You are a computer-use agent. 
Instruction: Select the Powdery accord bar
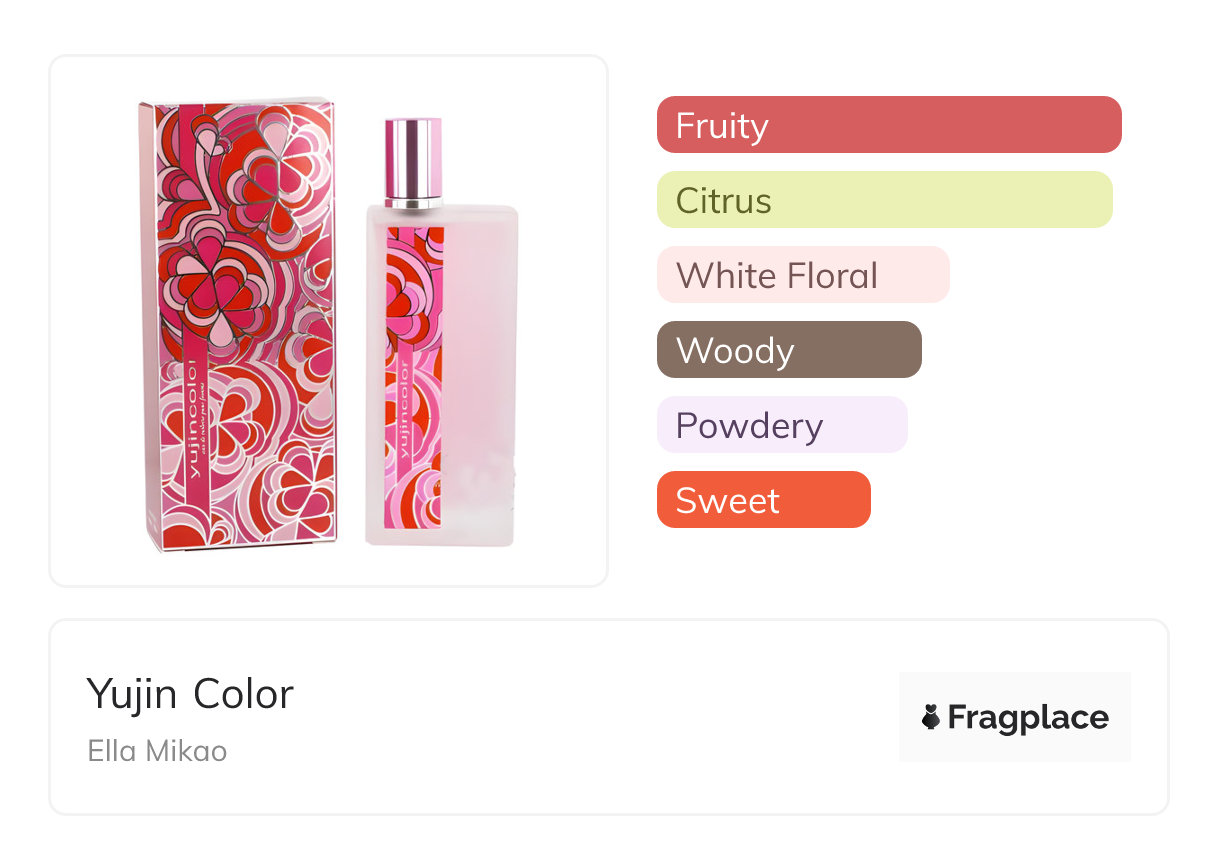tap(781, 425)
